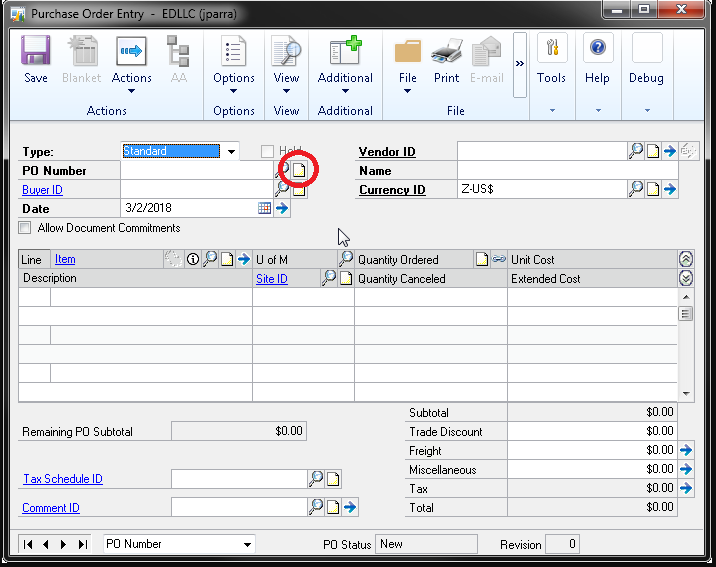This screenshot has width=716, height=567.
Task: Click the Miscellaneous expansion arrow
Action: [x=685, y=469]
